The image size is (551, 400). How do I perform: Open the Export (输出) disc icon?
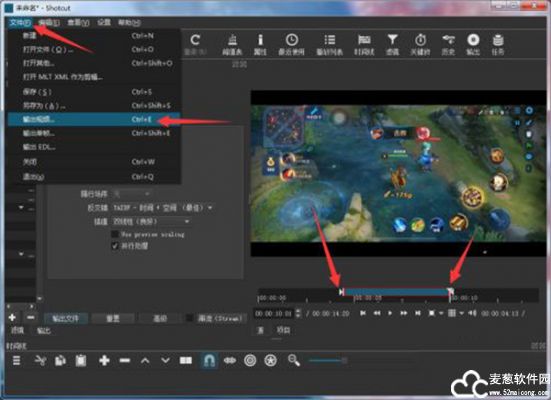click(473, 40)
